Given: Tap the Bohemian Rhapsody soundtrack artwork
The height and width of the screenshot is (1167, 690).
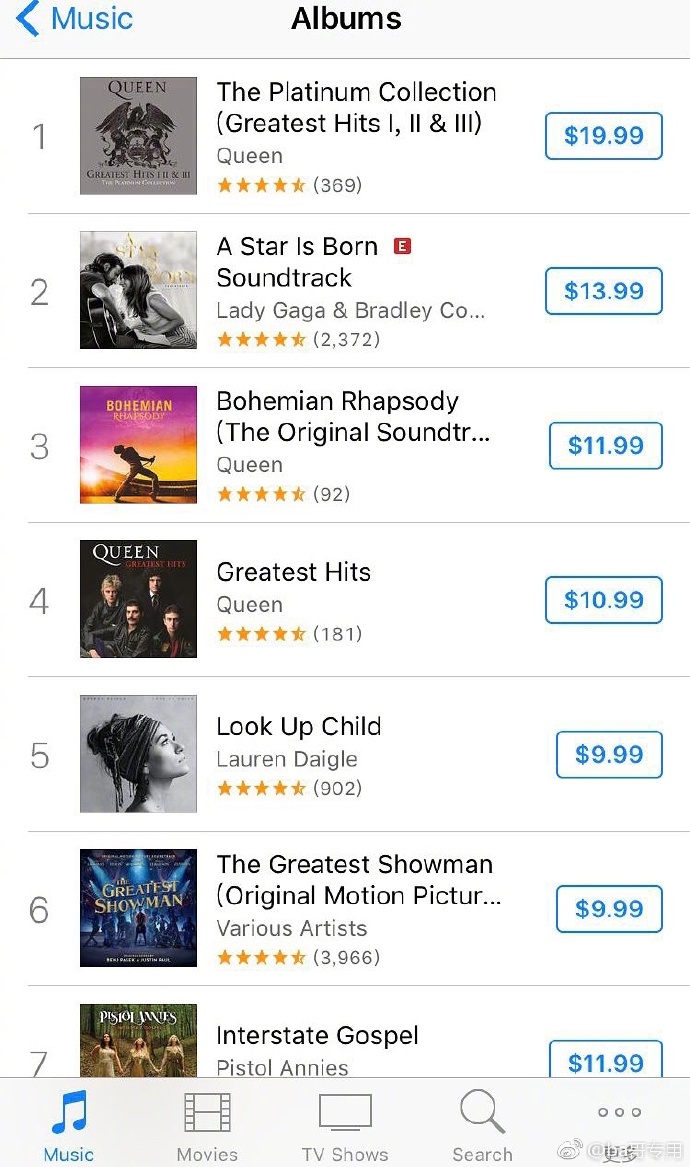Looking at the screenshot, I should (138, 445).
